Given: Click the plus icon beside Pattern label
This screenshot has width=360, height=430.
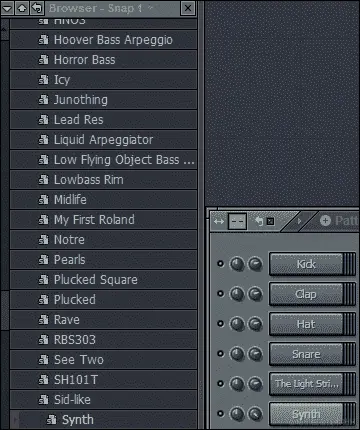Looking at the screenshot, I should tap(325, 221).
